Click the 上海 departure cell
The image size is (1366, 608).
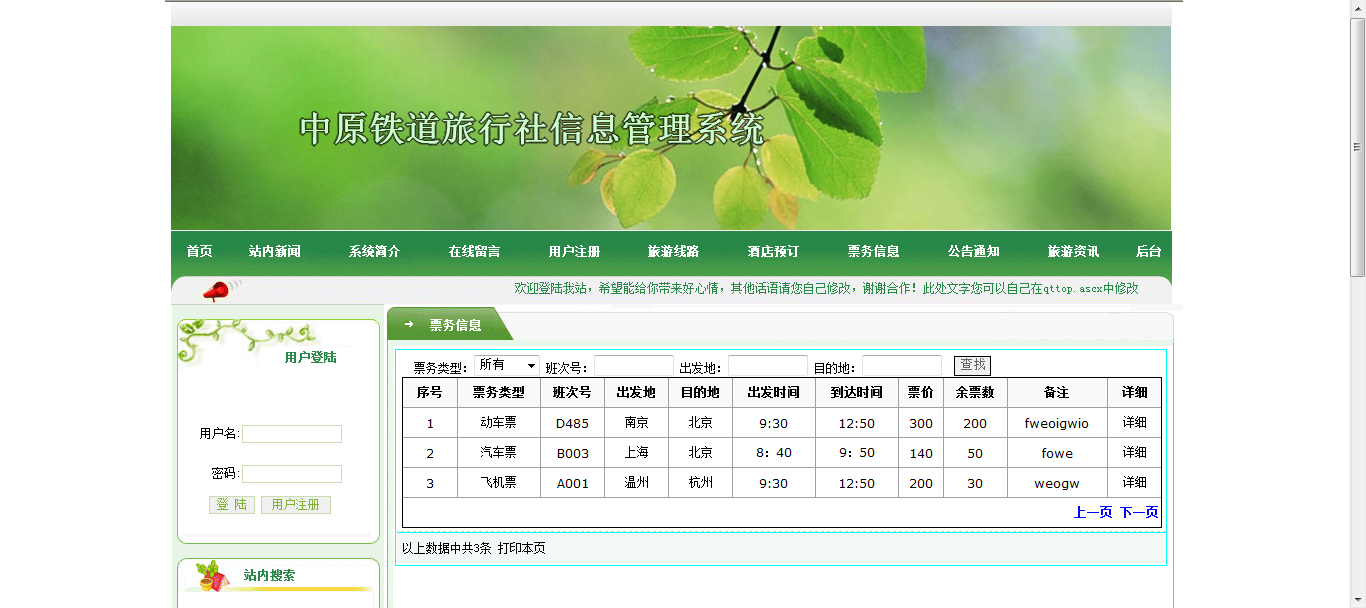[636, 453]
